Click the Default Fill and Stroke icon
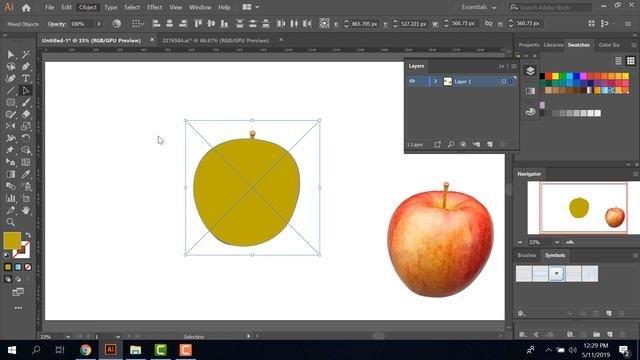 (7, 255)
